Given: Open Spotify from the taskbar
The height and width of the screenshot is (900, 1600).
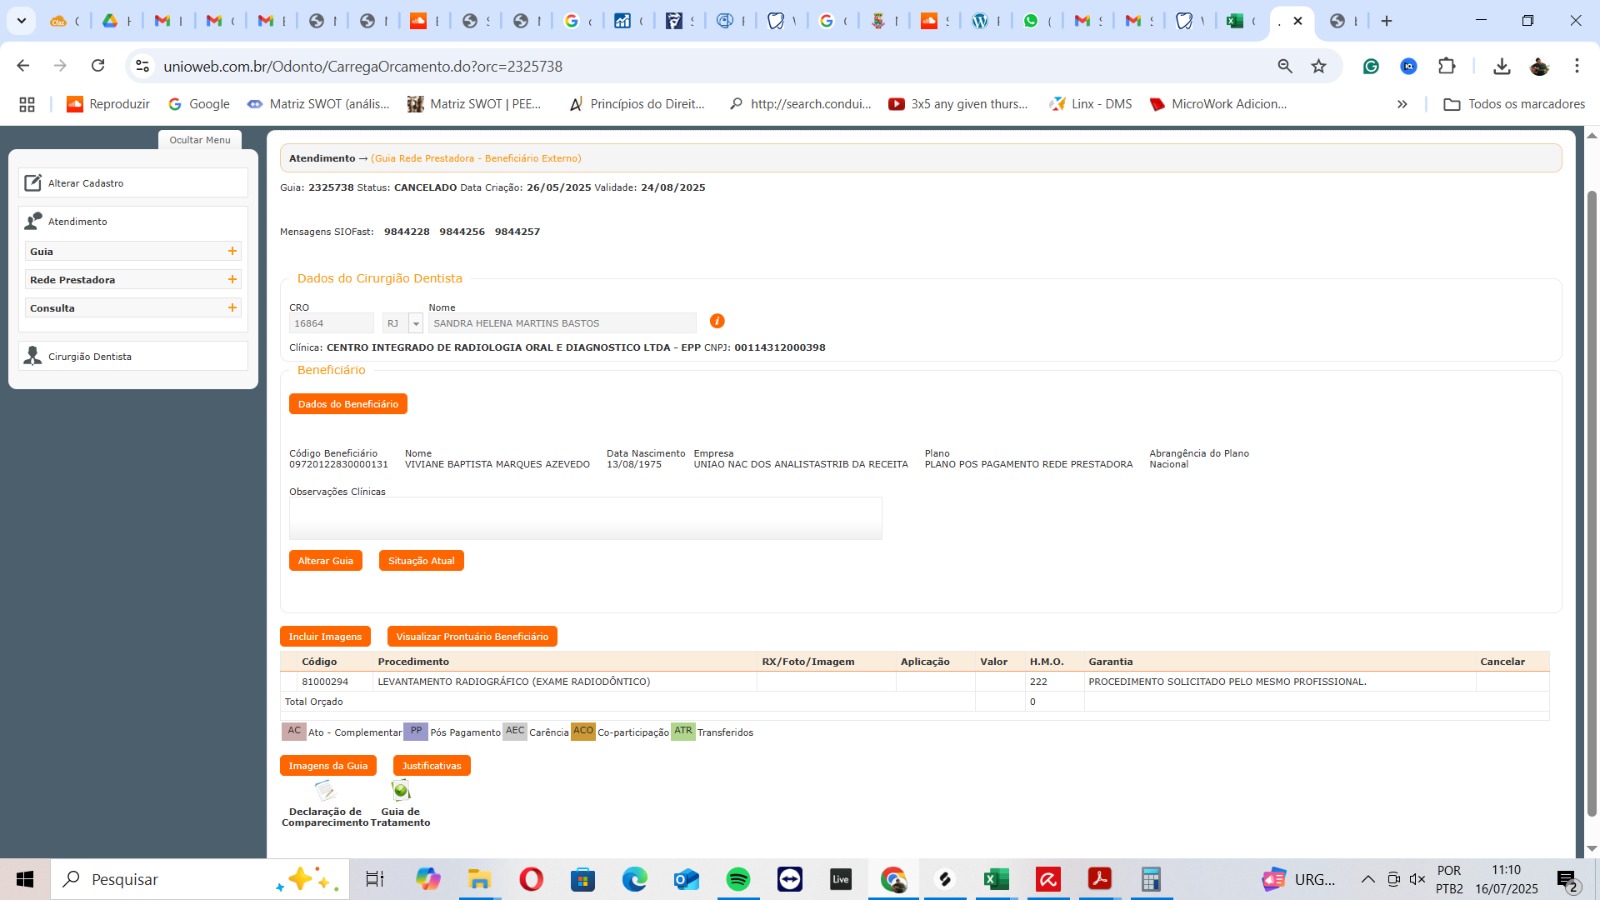Looking at the screenshot, I should (738, 879).
